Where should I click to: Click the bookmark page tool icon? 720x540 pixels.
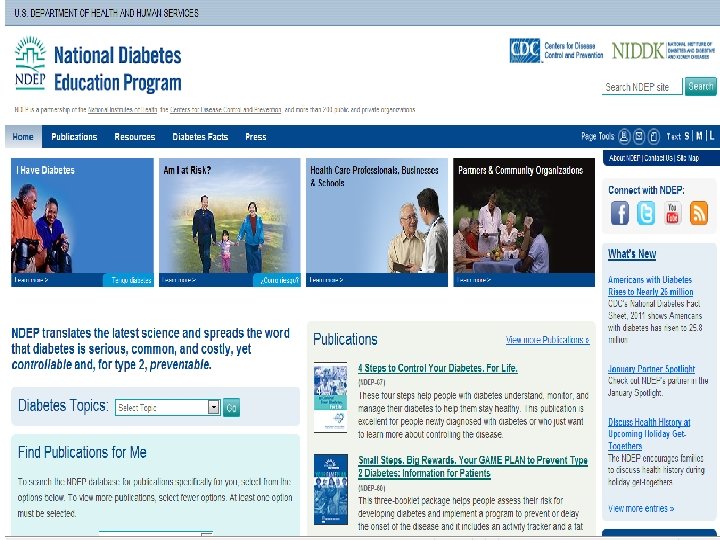(654, 136)
